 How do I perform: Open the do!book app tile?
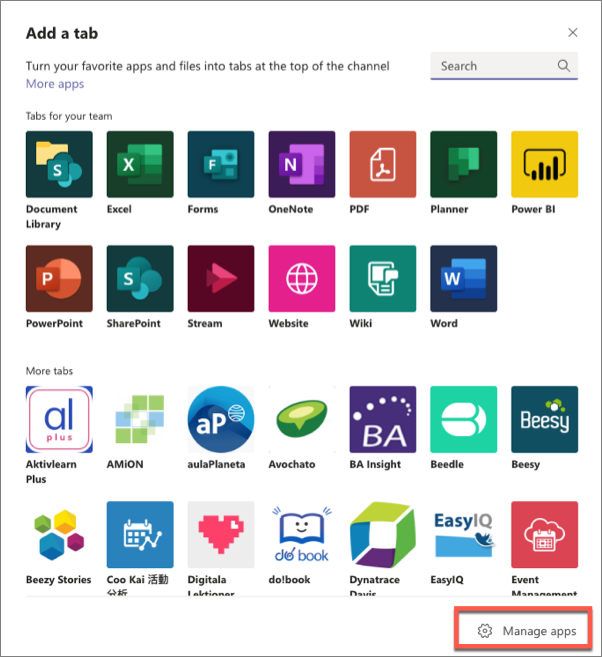pyautogui.click(x=302, y=534)
